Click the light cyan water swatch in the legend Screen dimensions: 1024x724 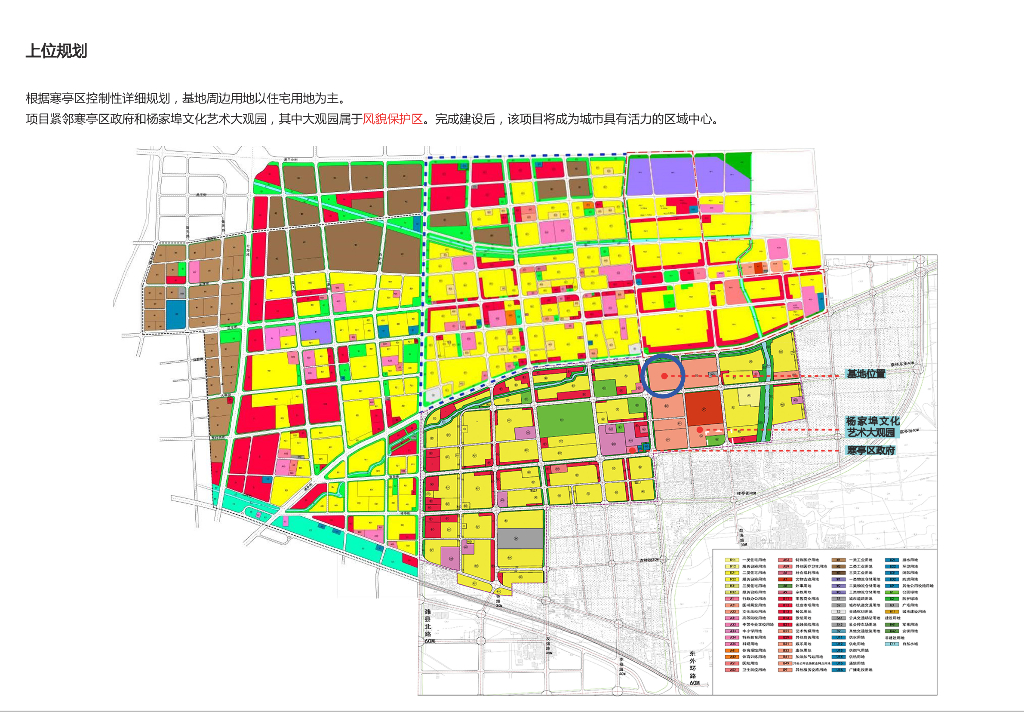tap(891, 644)
